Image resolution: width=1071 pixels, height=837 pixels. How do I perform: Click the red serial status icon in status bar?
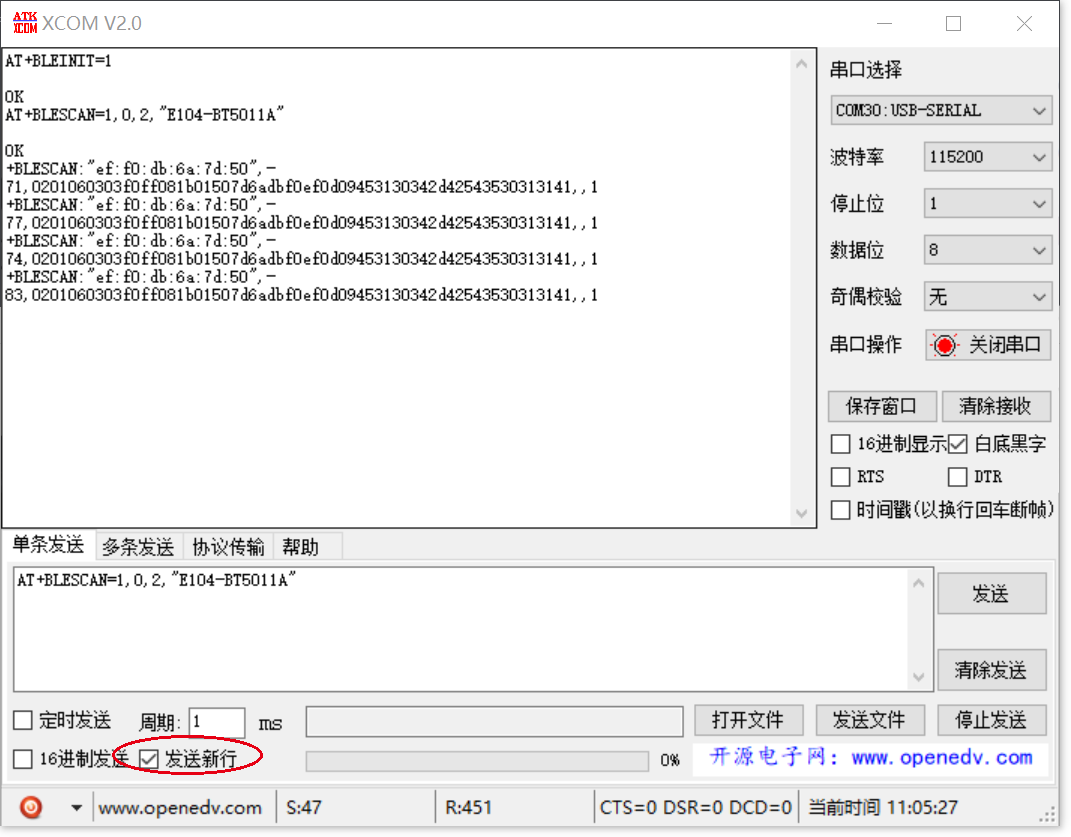[x=30, y=807]
